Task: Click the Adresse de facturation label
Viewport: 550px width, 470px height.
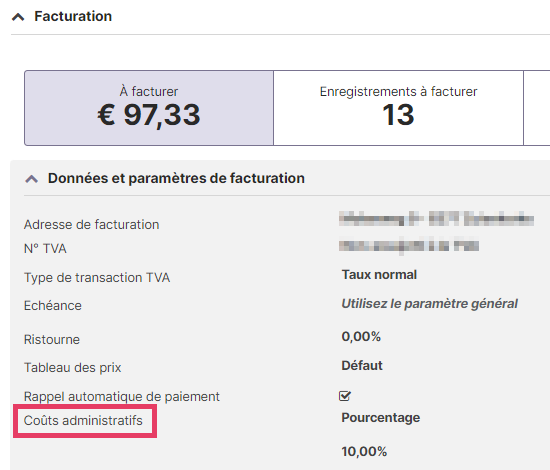Action: click(x=92, y=224)
